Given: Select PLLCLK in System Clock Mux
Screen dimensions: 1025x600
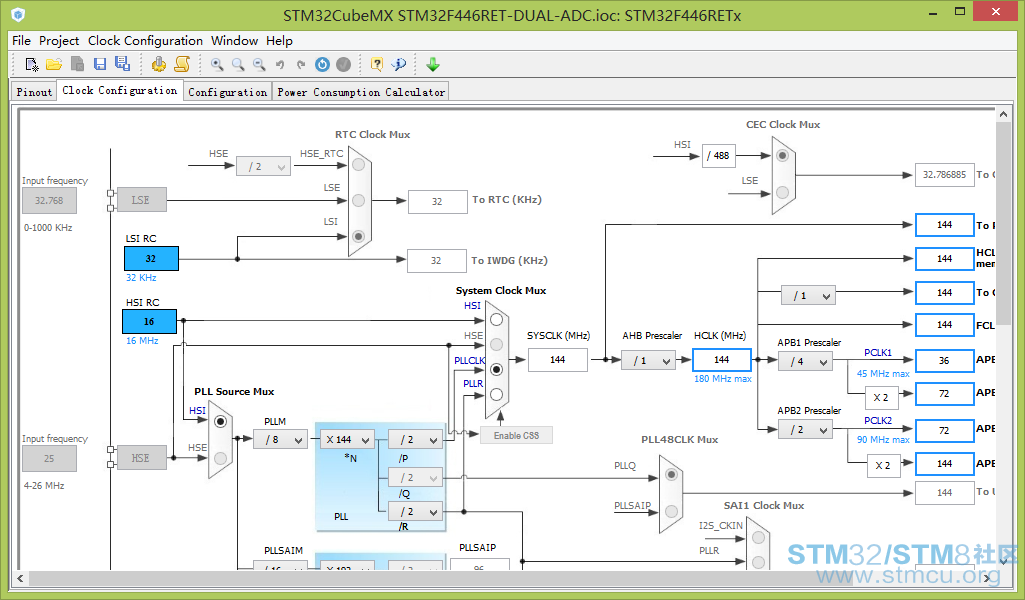Looking at the screenshot, I should pyautogui.click(x=496, y=369).
